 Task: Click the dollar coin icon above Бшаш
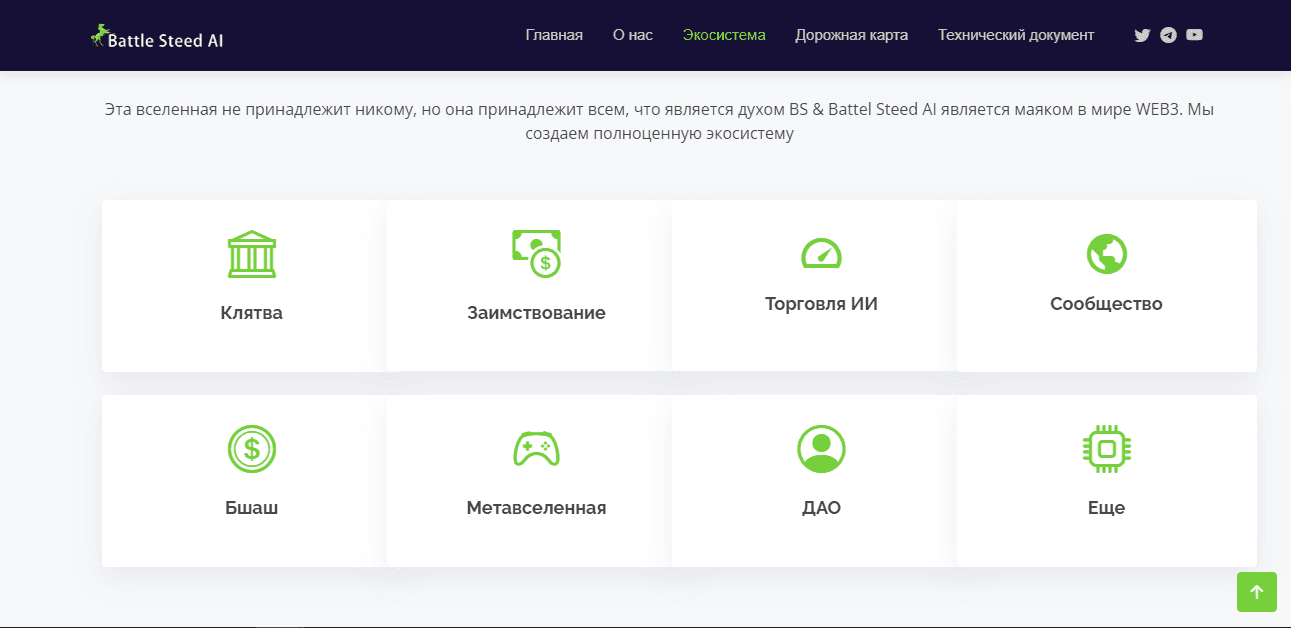tap(251, 448)
